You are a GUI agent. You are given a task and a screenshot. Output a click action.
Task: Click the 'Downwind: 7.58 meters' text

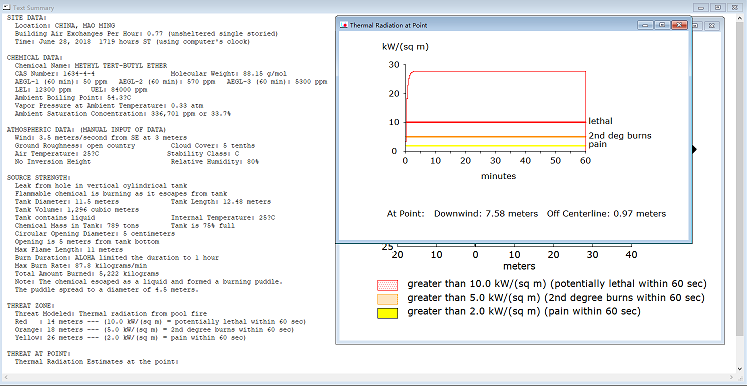(485, 213)
